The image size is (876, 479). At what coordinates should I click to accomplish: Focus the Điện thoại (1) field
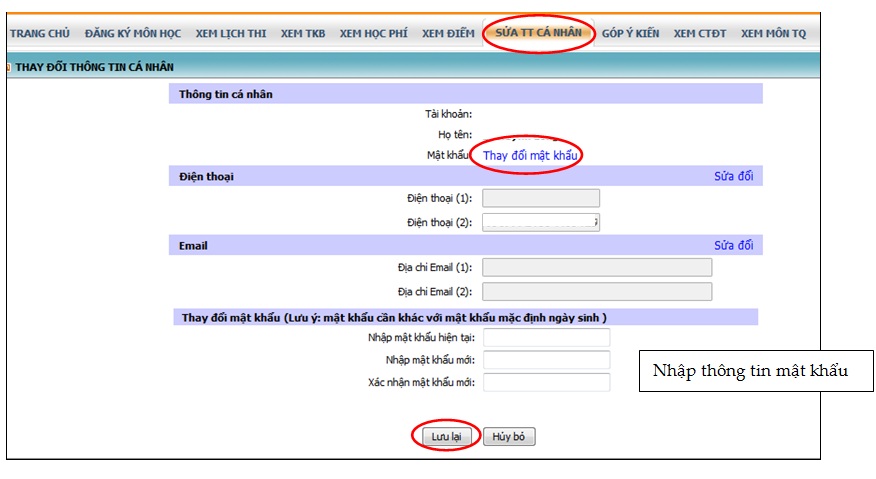coord(541,198)
